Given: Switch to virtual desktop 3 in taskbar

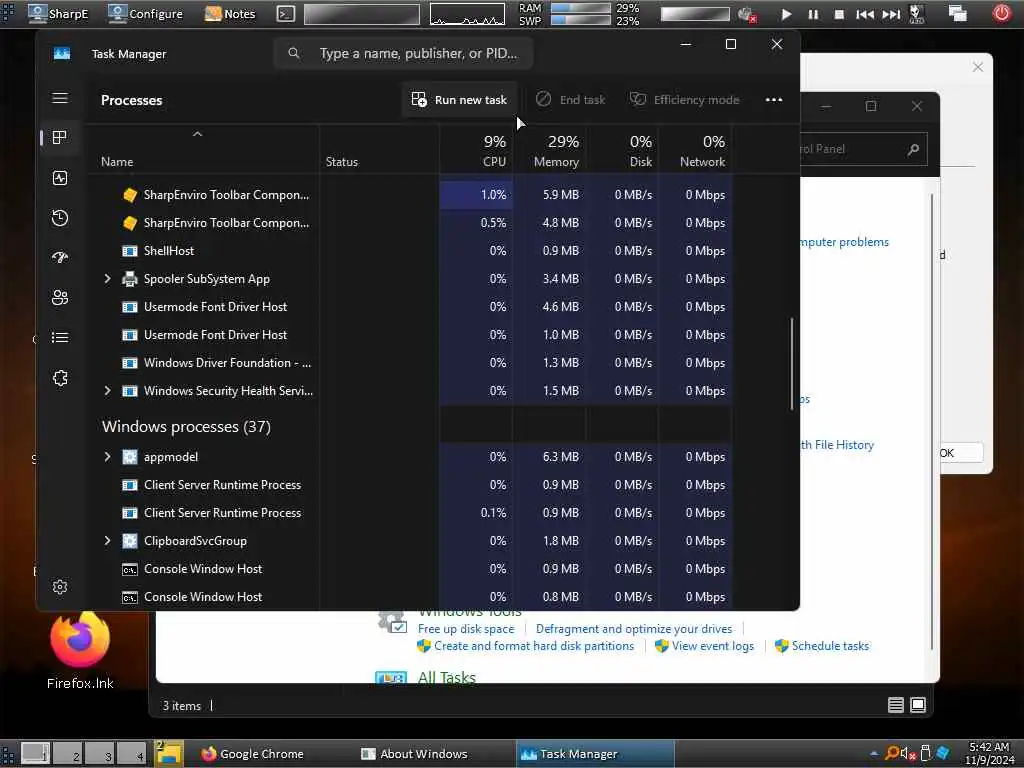Looking at the screenshot, I should (100, 754).
